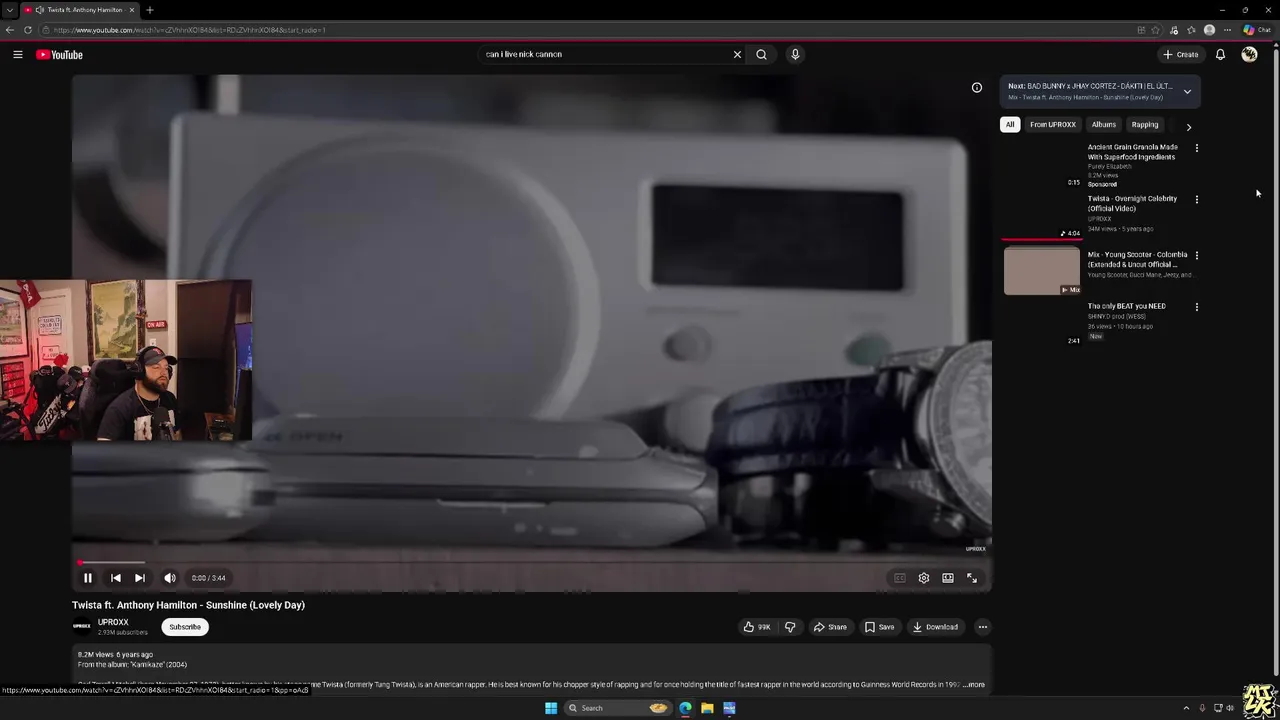Dislike this video

(x=790, y=627)
